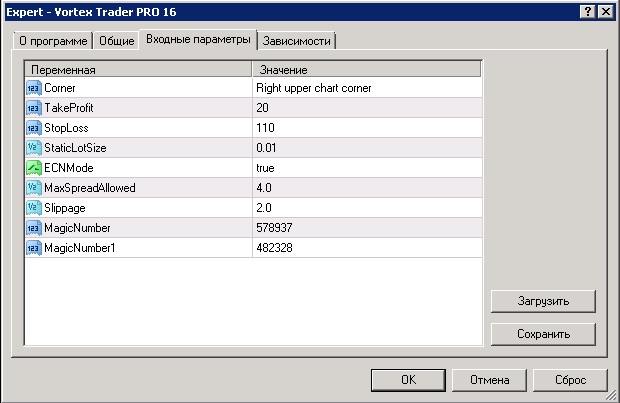
Task: Select the MagicNumber value 578937
Action: pos(274,228)
